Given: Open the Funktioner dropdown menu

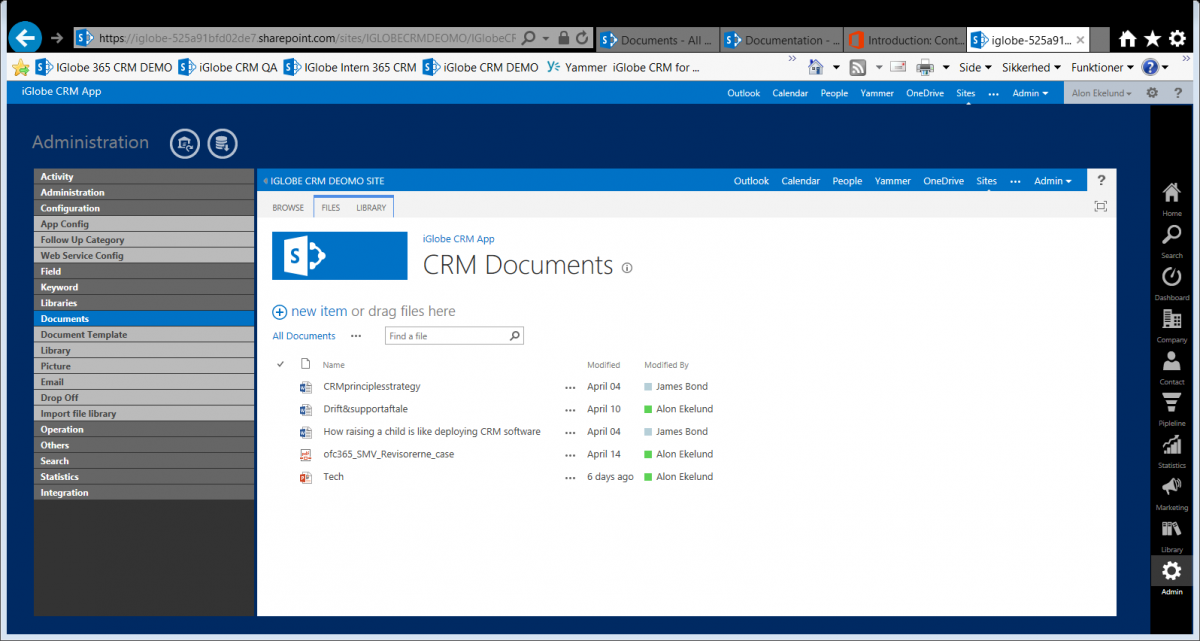Looking at the screenshot, I should (1102, 68).
